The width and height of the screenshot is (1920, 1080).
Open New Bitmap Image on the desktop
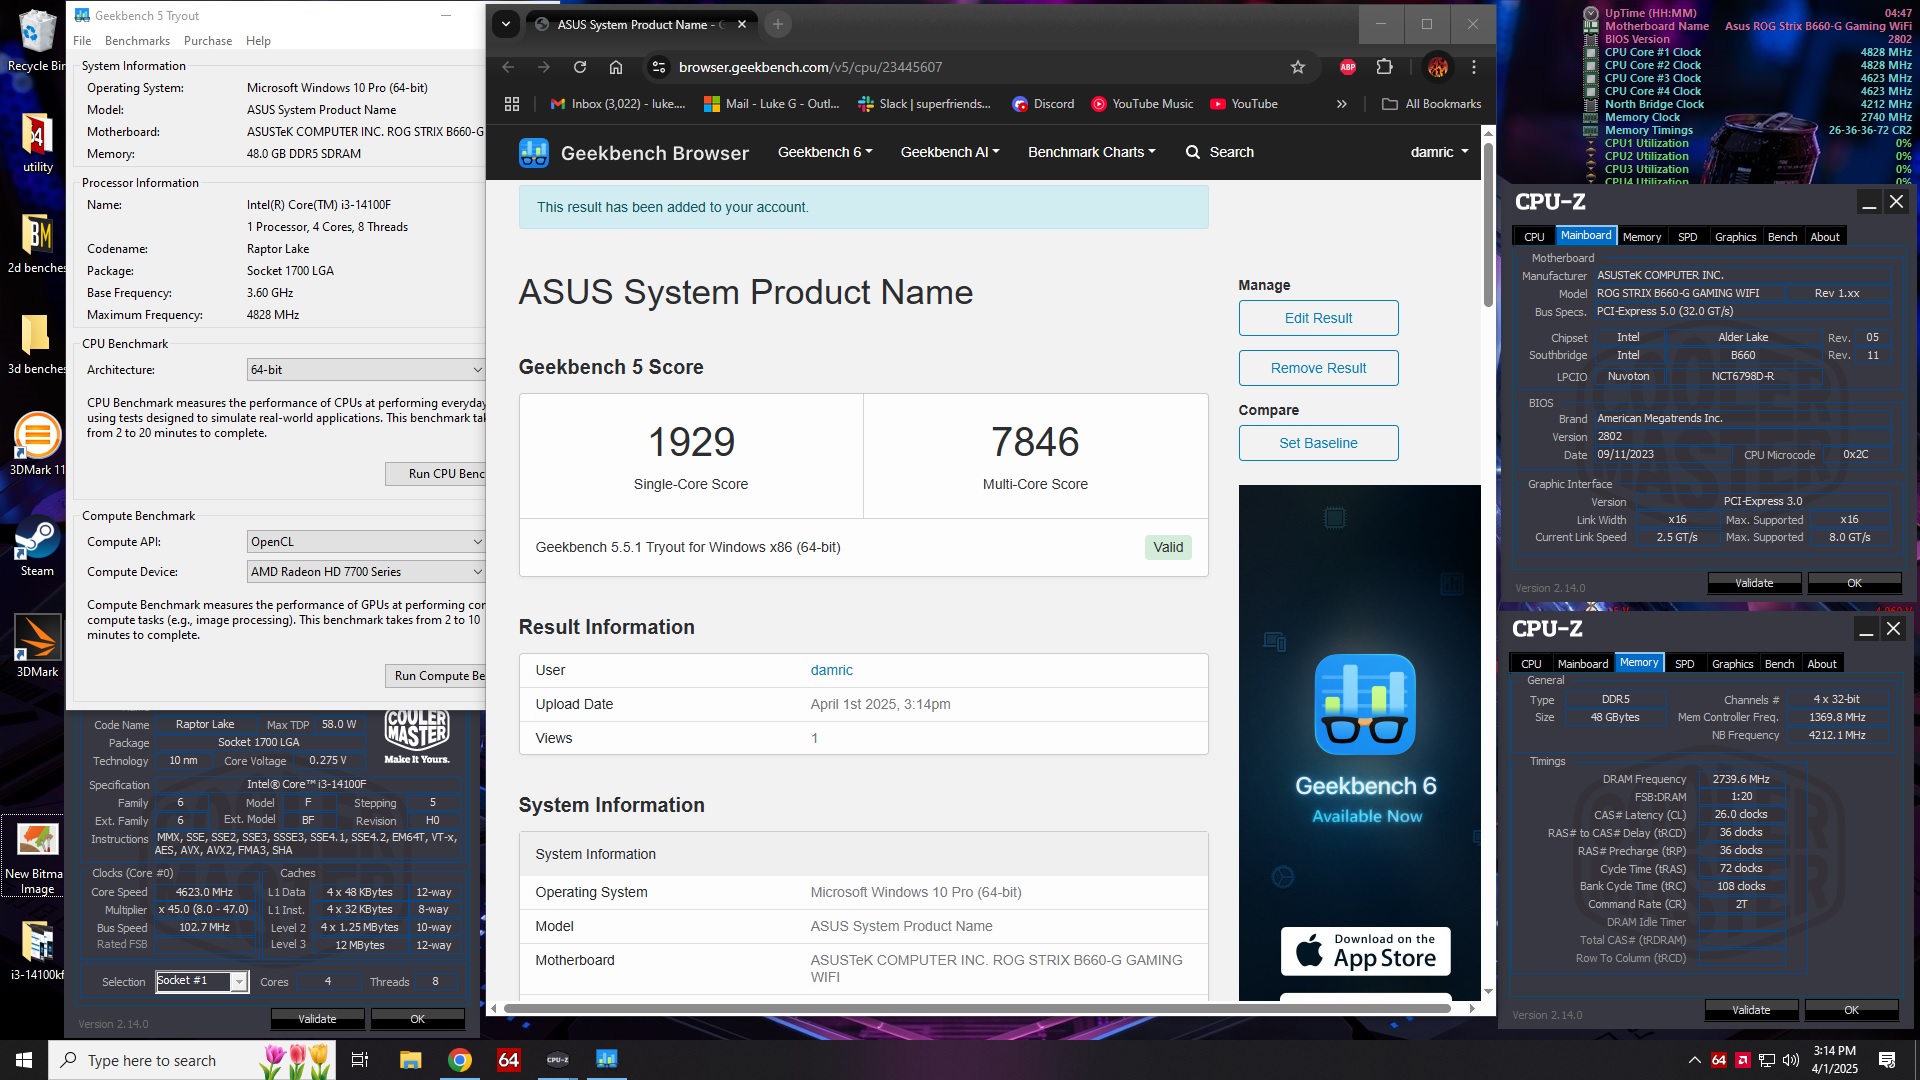pos(37,856)
